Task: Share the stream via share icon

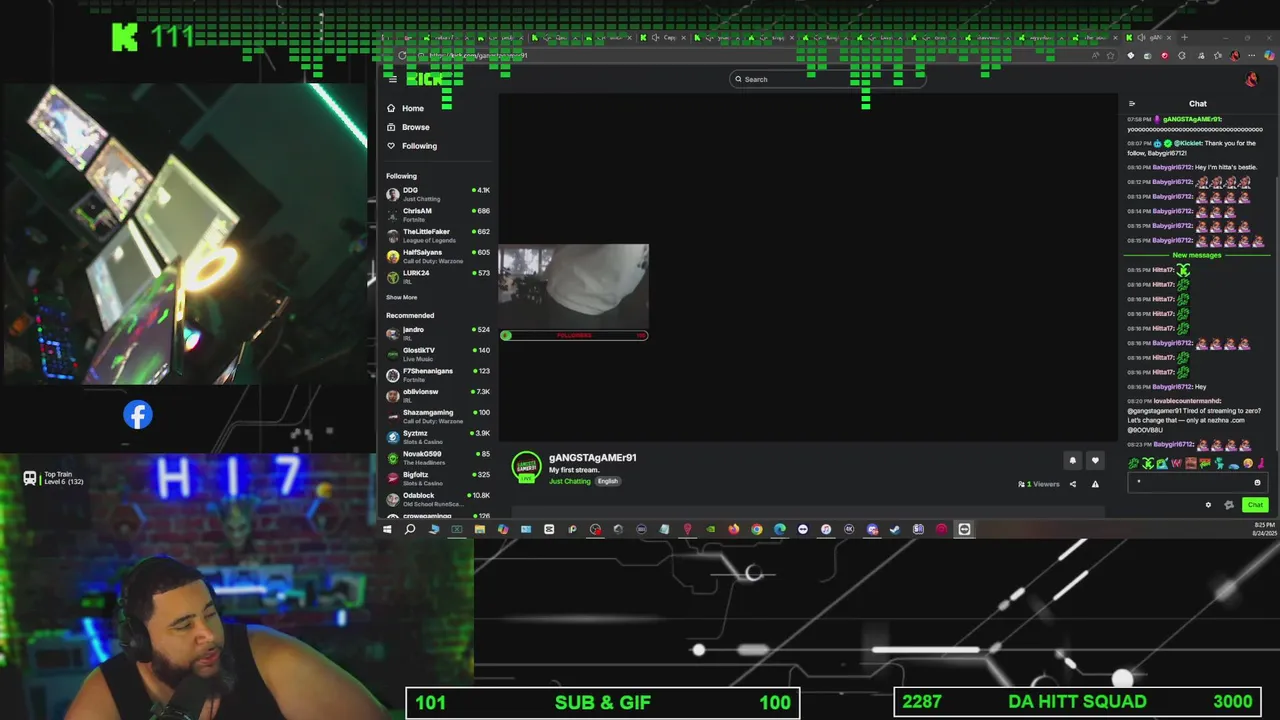Action: click(x=1073, y=484)
